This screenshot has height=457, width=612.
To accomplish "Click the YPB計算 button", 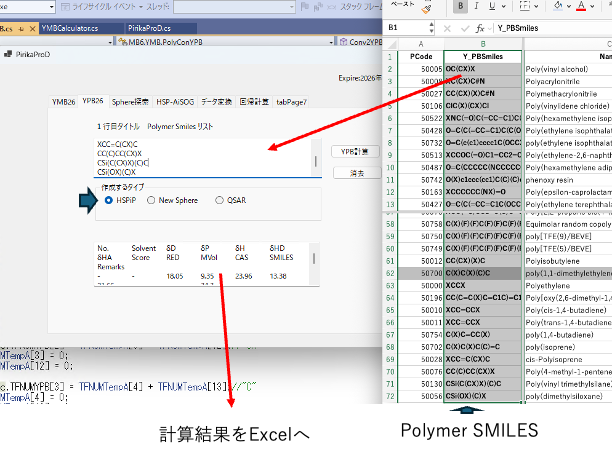I will point(355,152).
